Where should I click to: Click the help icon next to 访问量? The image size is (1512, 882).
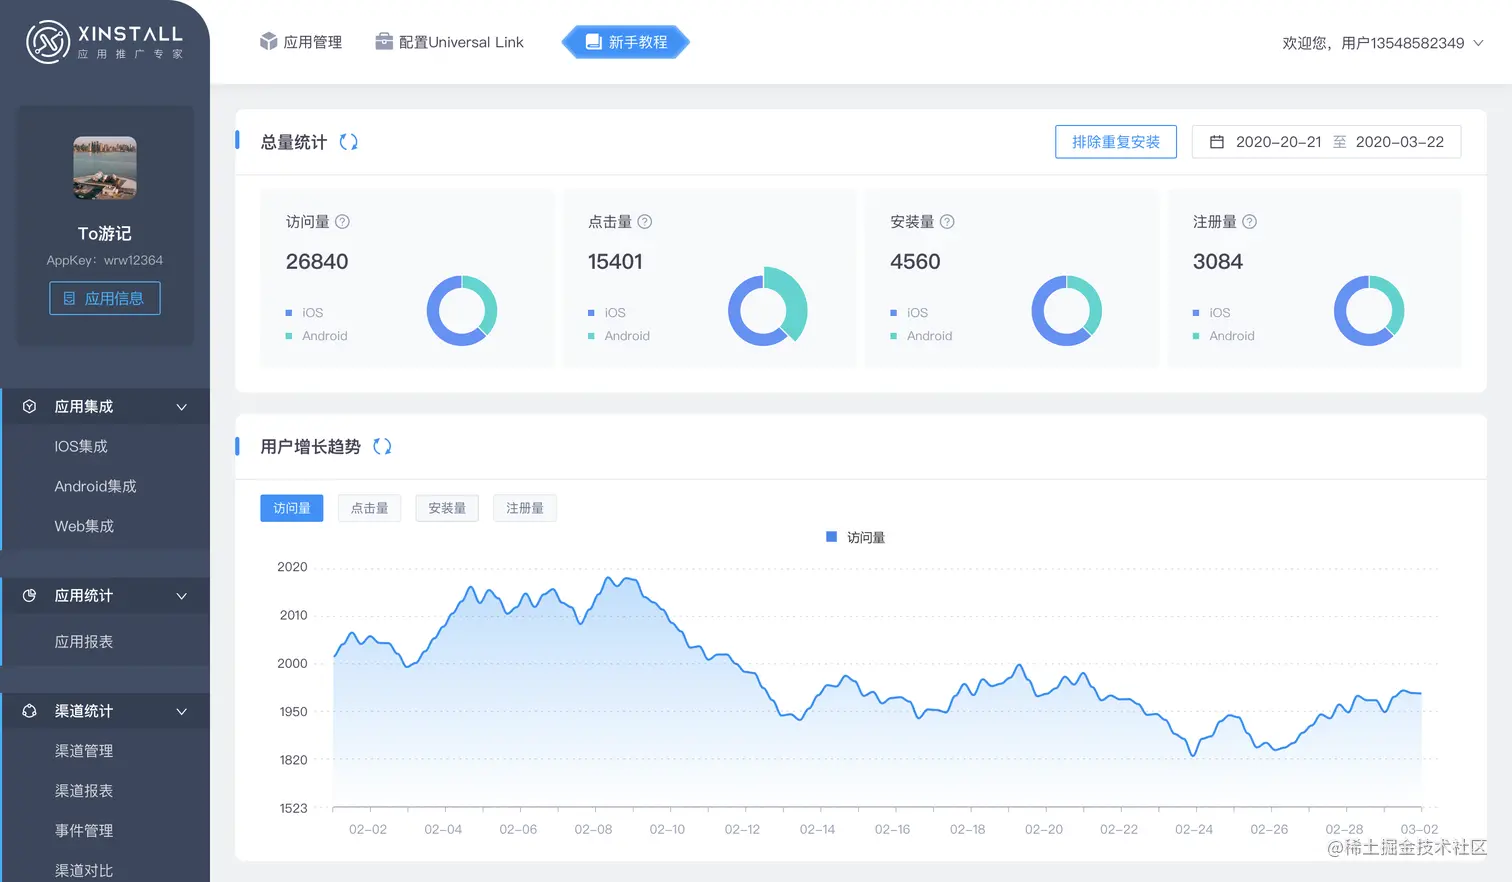342,222
